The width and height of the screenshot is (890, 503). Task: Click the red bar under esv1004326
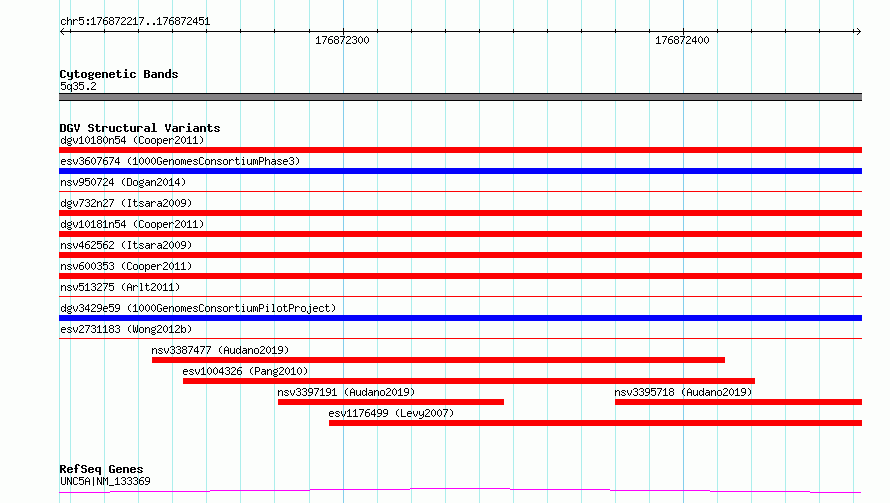(469, 381)
